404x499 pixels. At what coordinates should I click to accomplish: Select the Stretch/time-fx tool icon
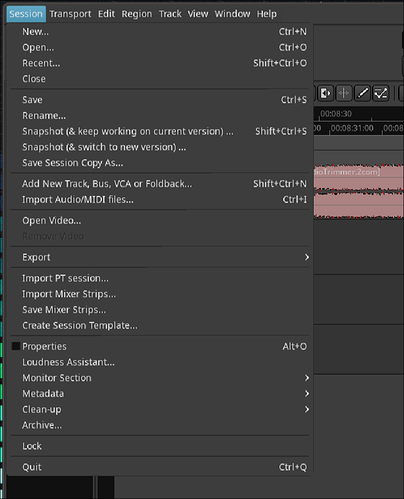pos(344,93)
